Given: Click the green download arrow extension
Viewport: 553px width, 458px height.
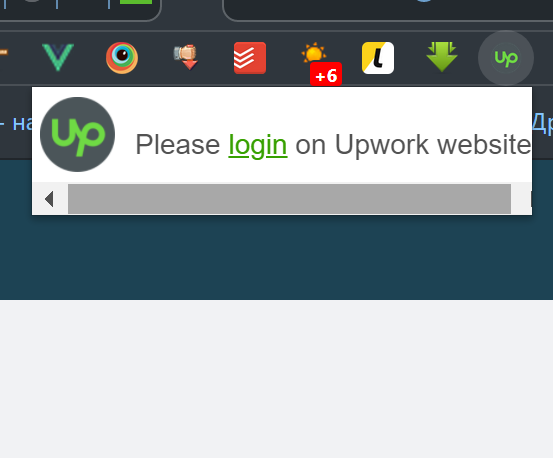Looking at the screenshot, I should point(442,57).
